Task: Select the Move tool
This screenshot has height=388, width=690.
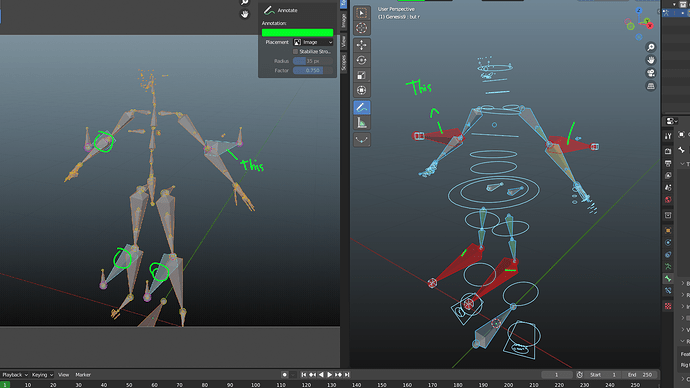Action: (x=361, y=45)
